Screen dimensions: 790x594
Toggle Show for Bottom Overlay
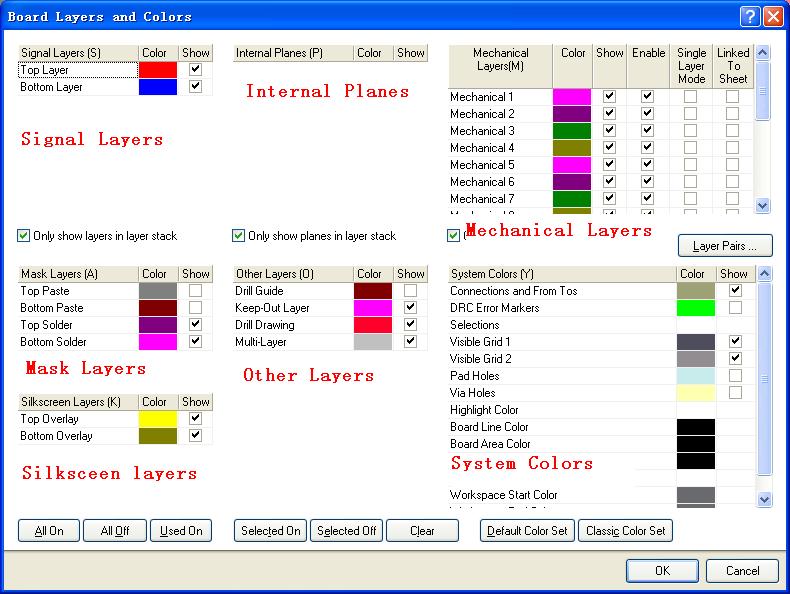coord(195,436)
